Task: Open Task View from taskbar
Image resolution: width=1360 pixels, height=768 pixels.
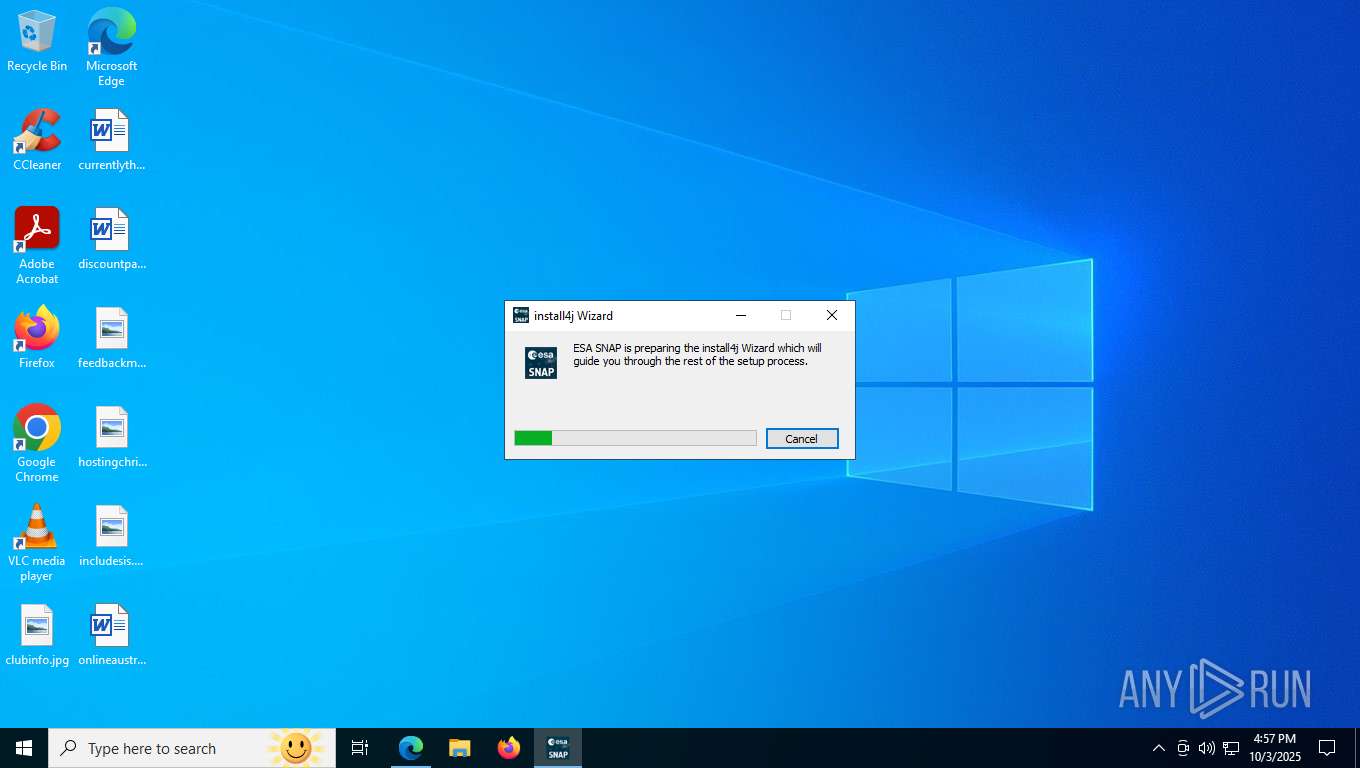Action: 360,748
